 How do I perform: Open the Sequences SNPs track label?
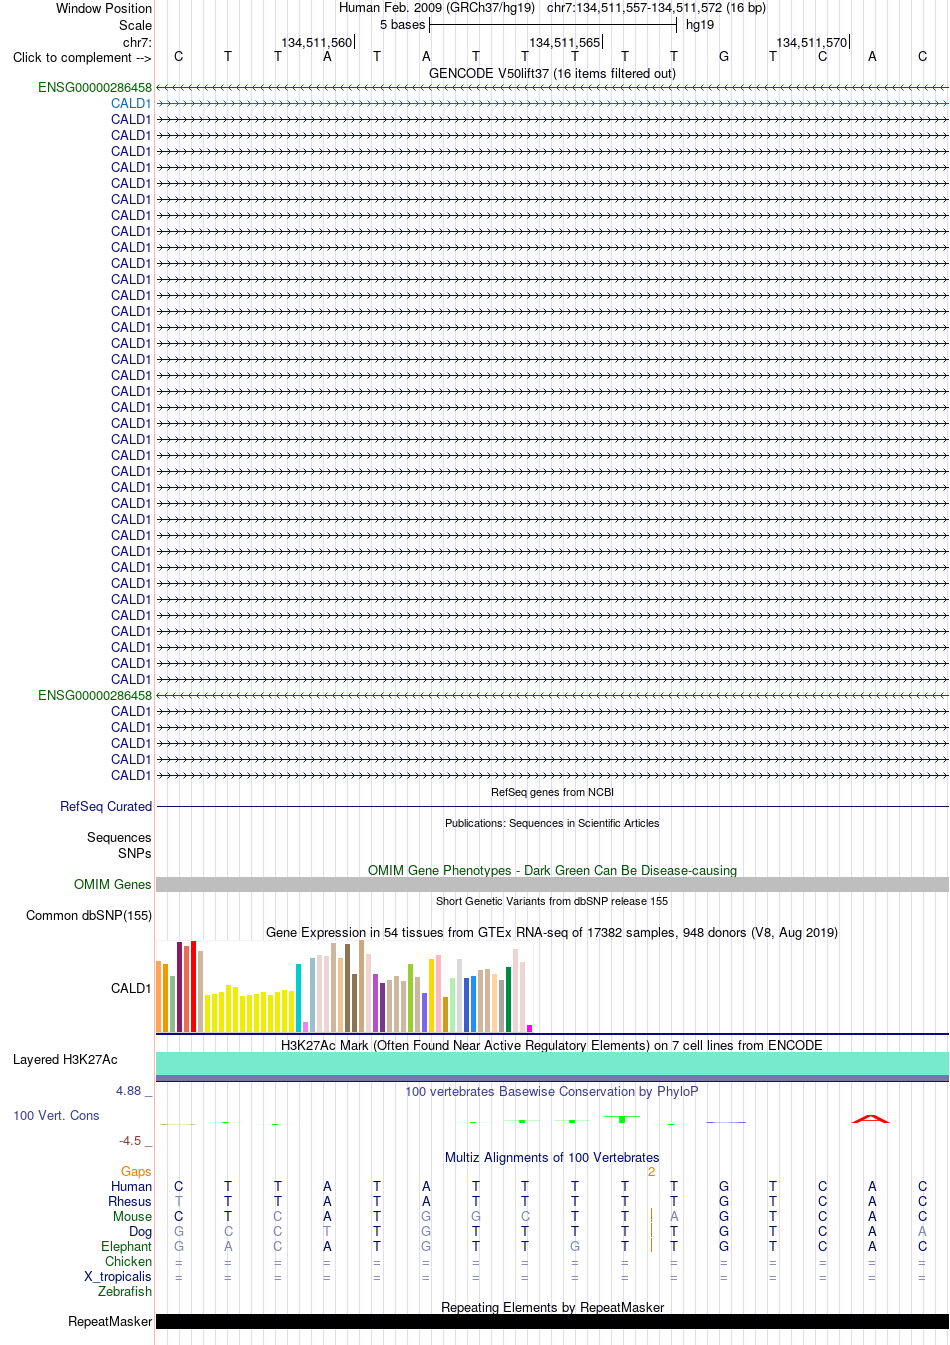119,845
